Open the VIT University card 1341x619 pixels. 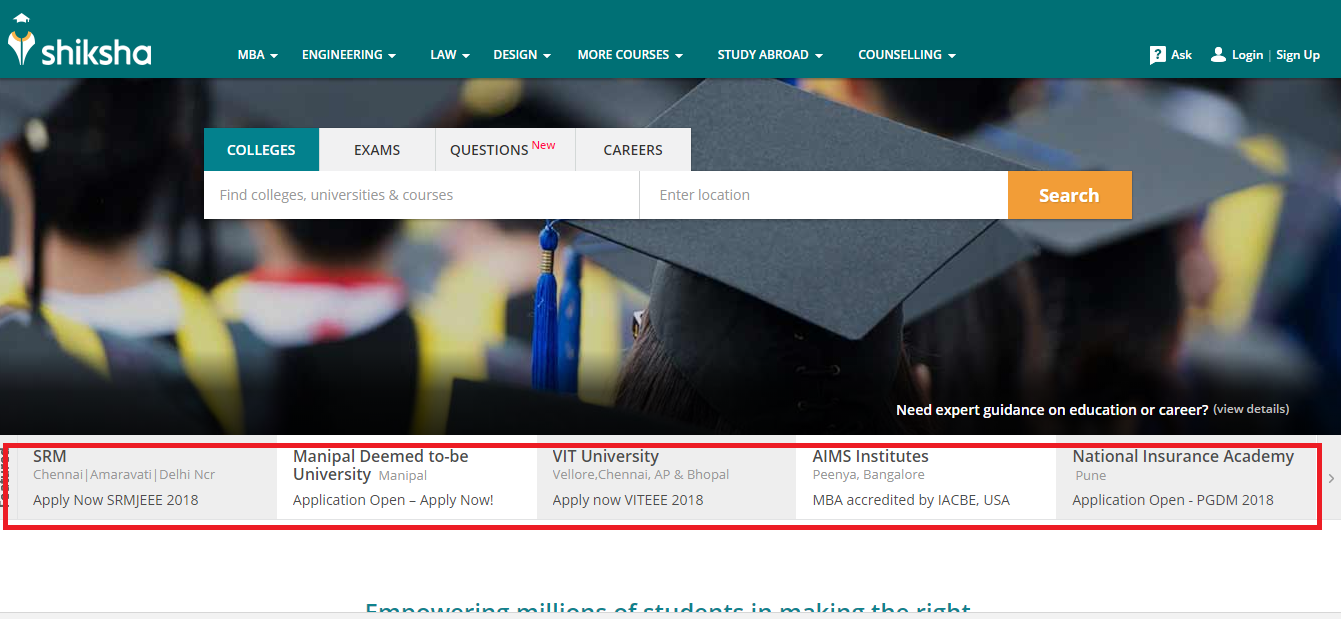[666, 477]
